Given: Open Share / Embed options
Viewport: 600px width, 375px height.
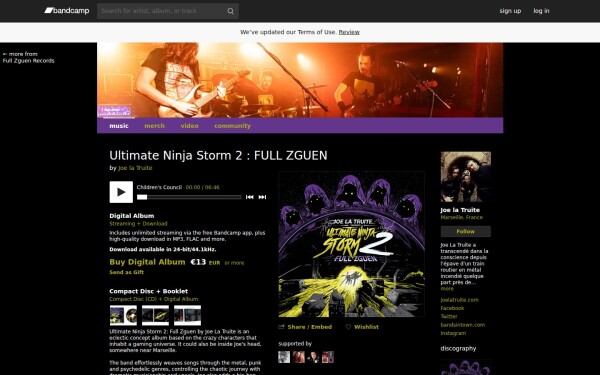Looking at the screenshot, I should coord(305,327).
